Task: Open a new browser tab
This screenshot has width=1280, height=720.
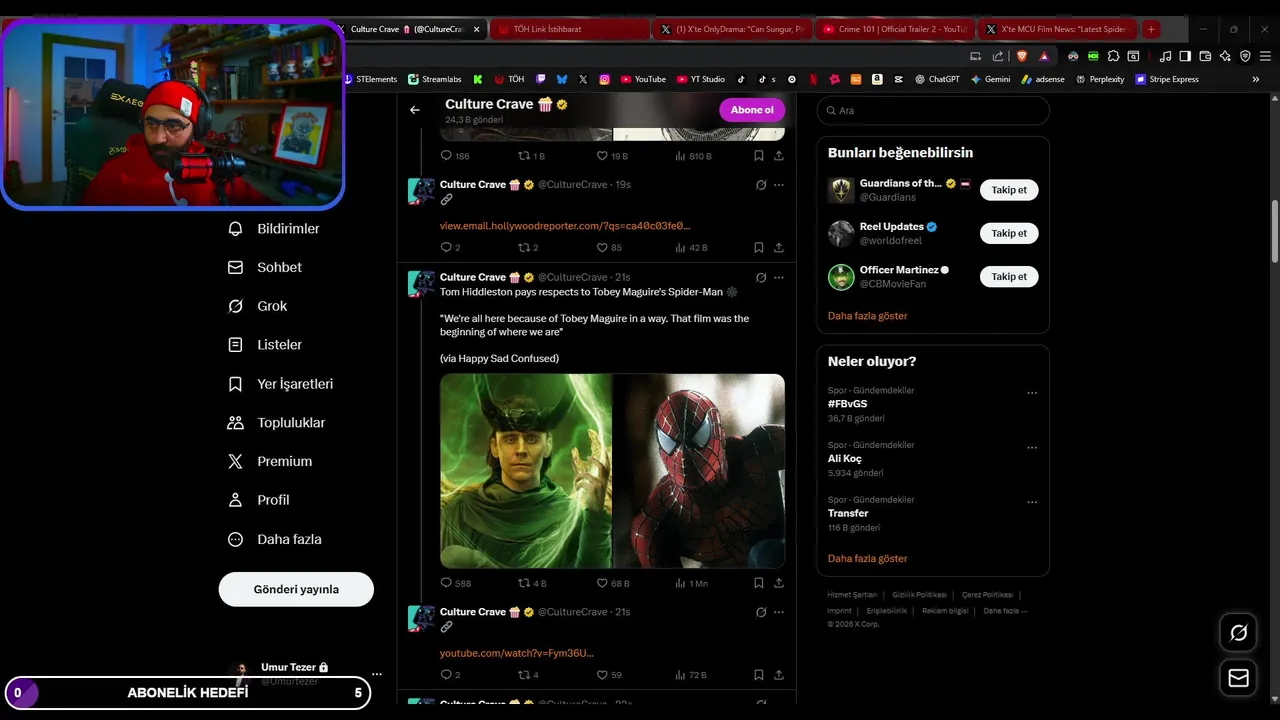Action: [1151, 29]
